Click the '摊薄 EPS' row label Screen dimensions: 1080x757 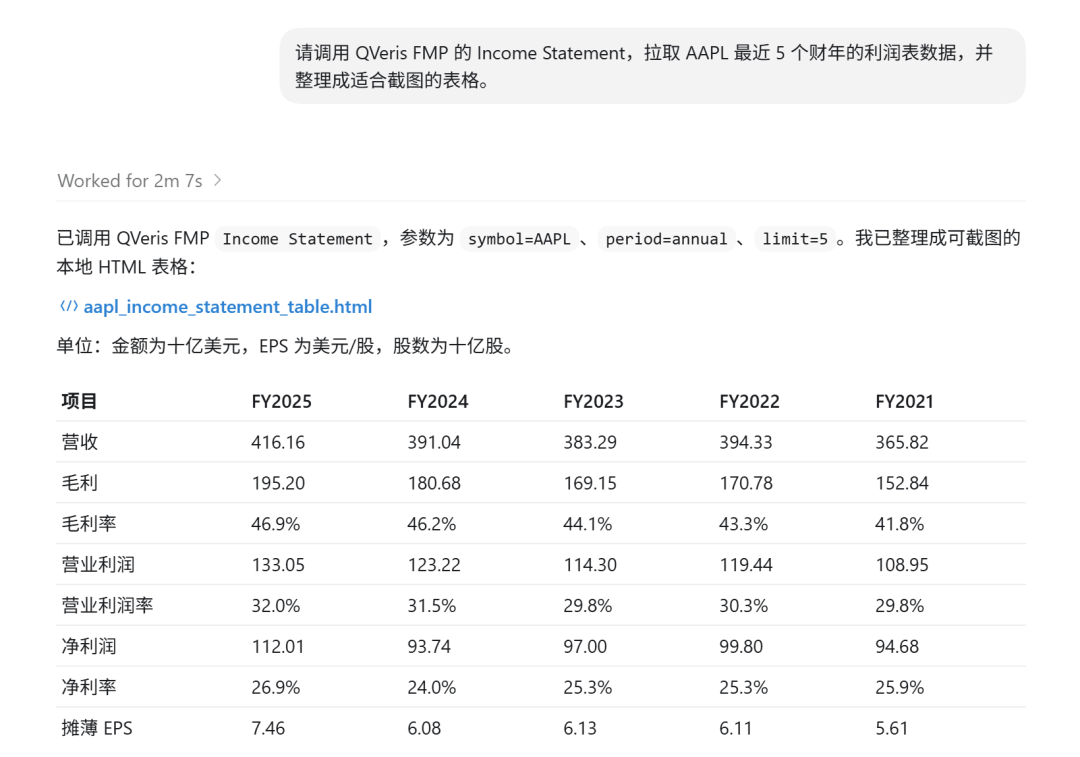[x=97, y=728]
